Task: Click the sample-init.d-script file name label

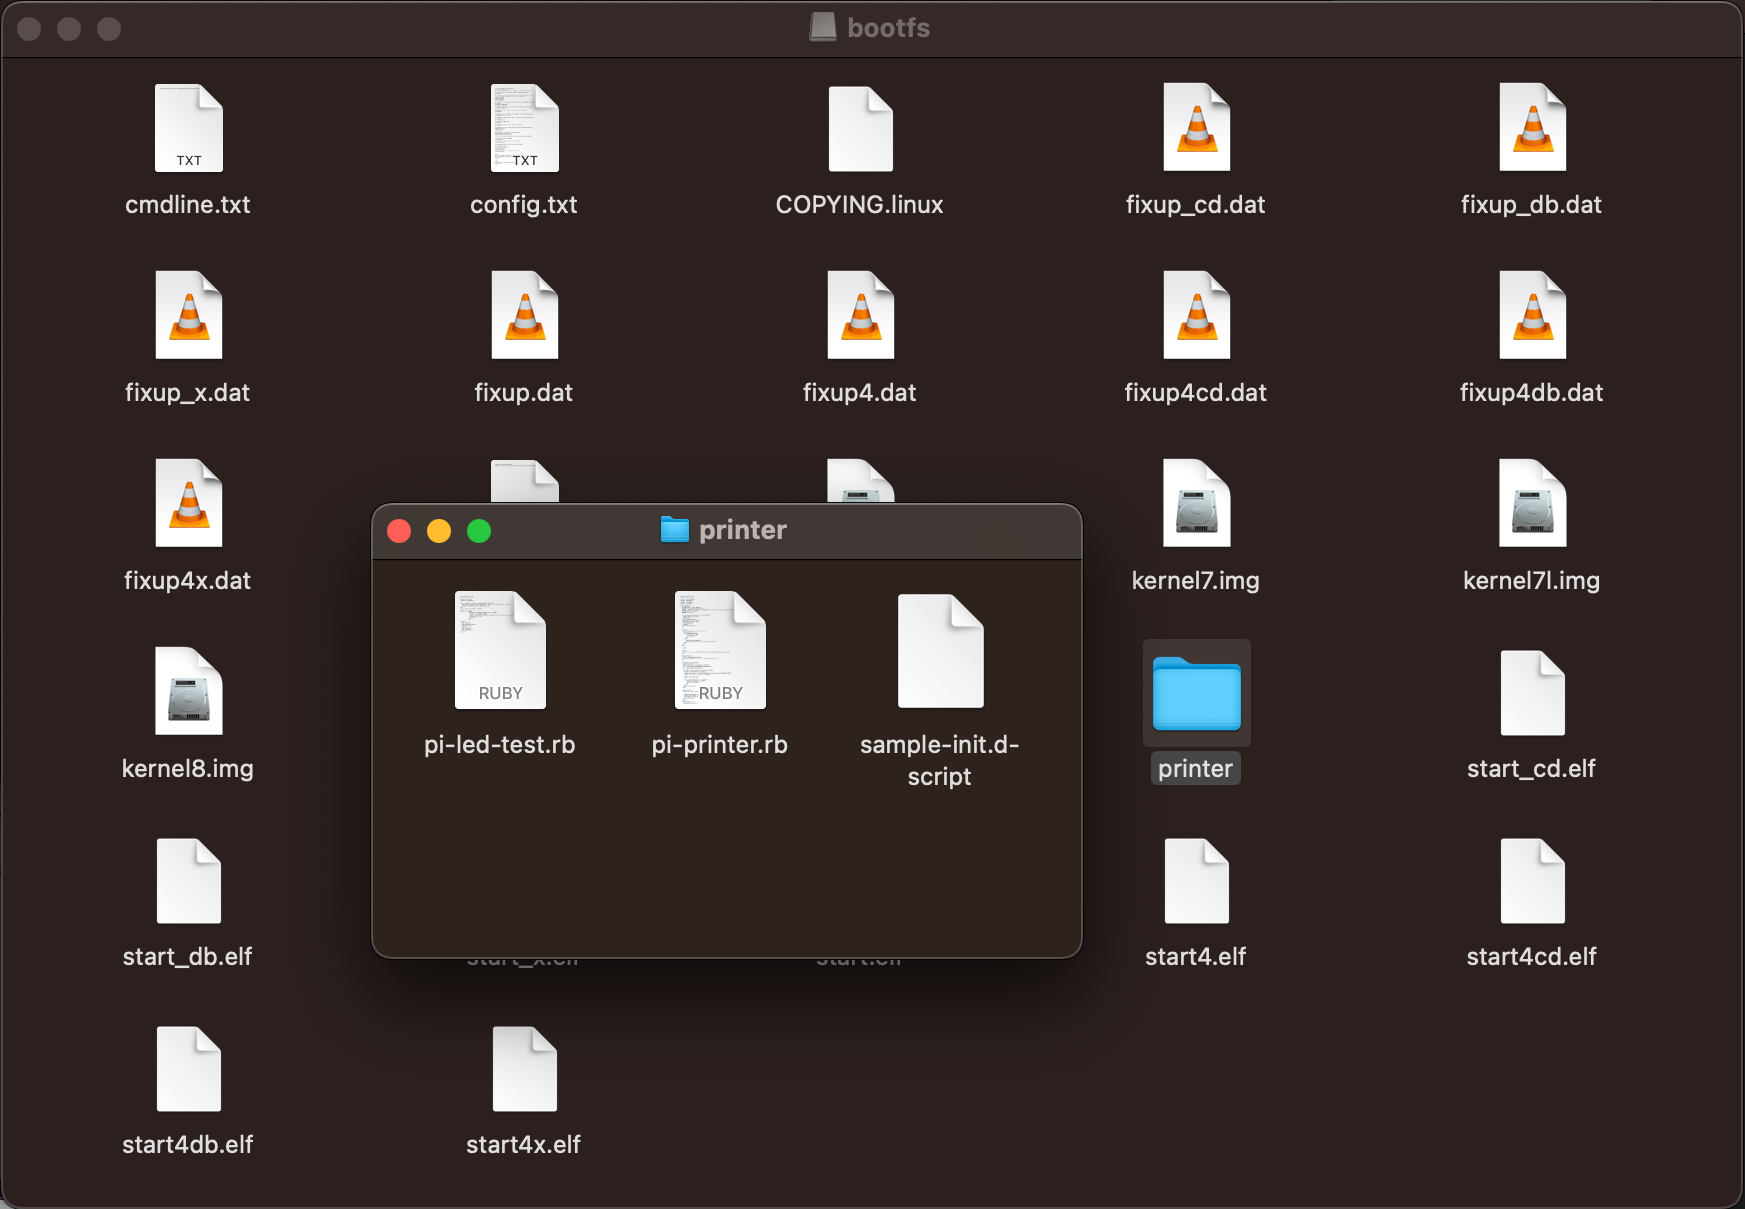Action: 940,760
